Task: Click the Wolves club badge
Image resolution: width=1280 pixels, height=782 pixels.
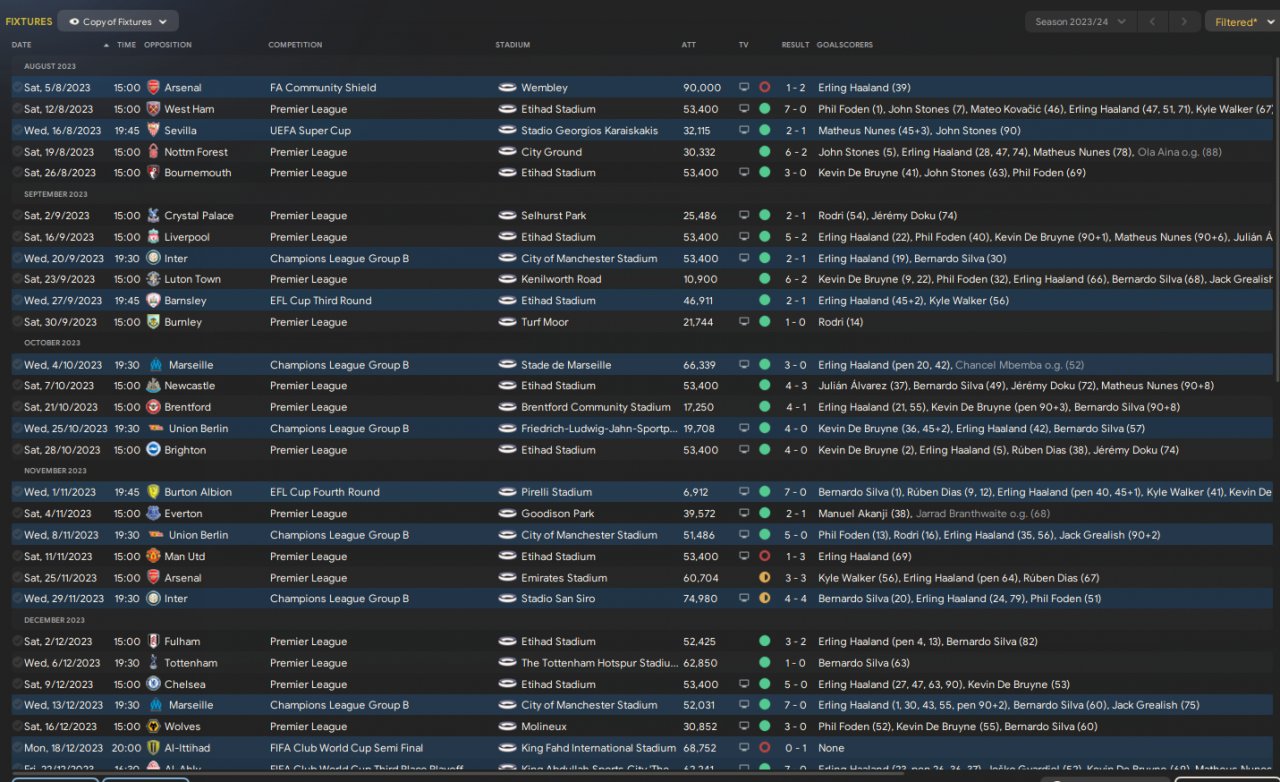Action: tap(153, 727)
